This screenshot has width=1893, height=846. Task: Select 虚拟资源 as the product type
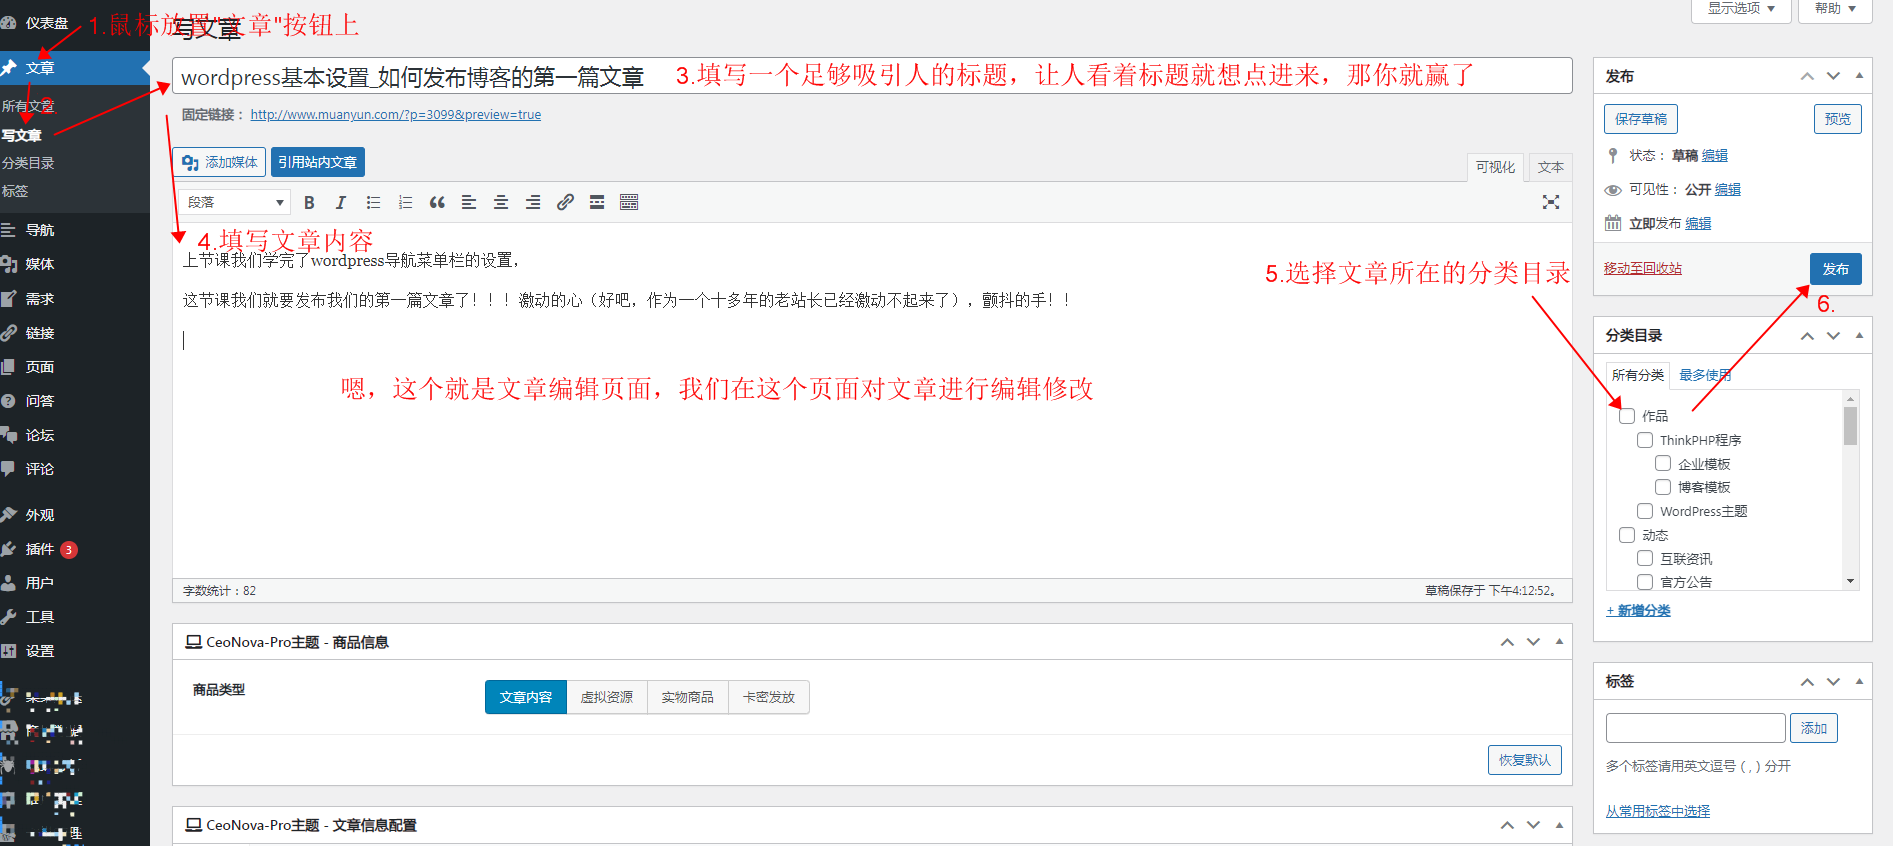(607, 697)
